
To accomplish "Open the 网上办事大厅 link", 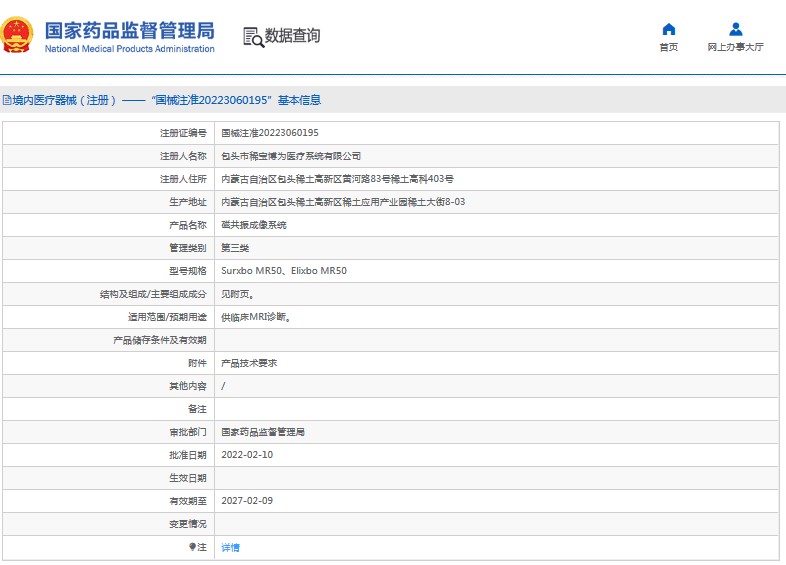I will tap(735, 47).
